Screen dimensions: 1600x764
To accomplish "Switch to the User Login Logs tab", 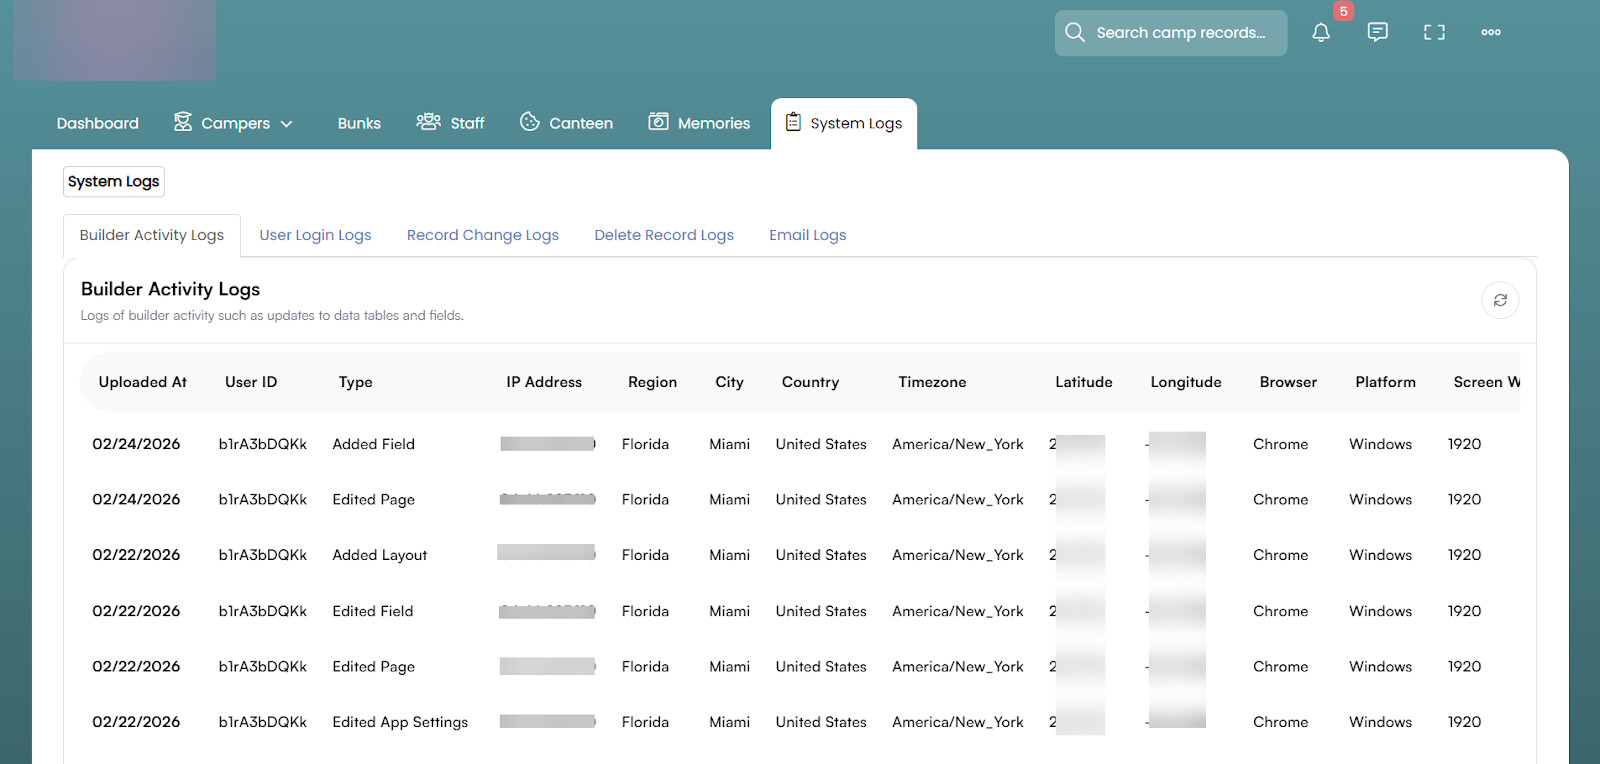I will [315, 235].
